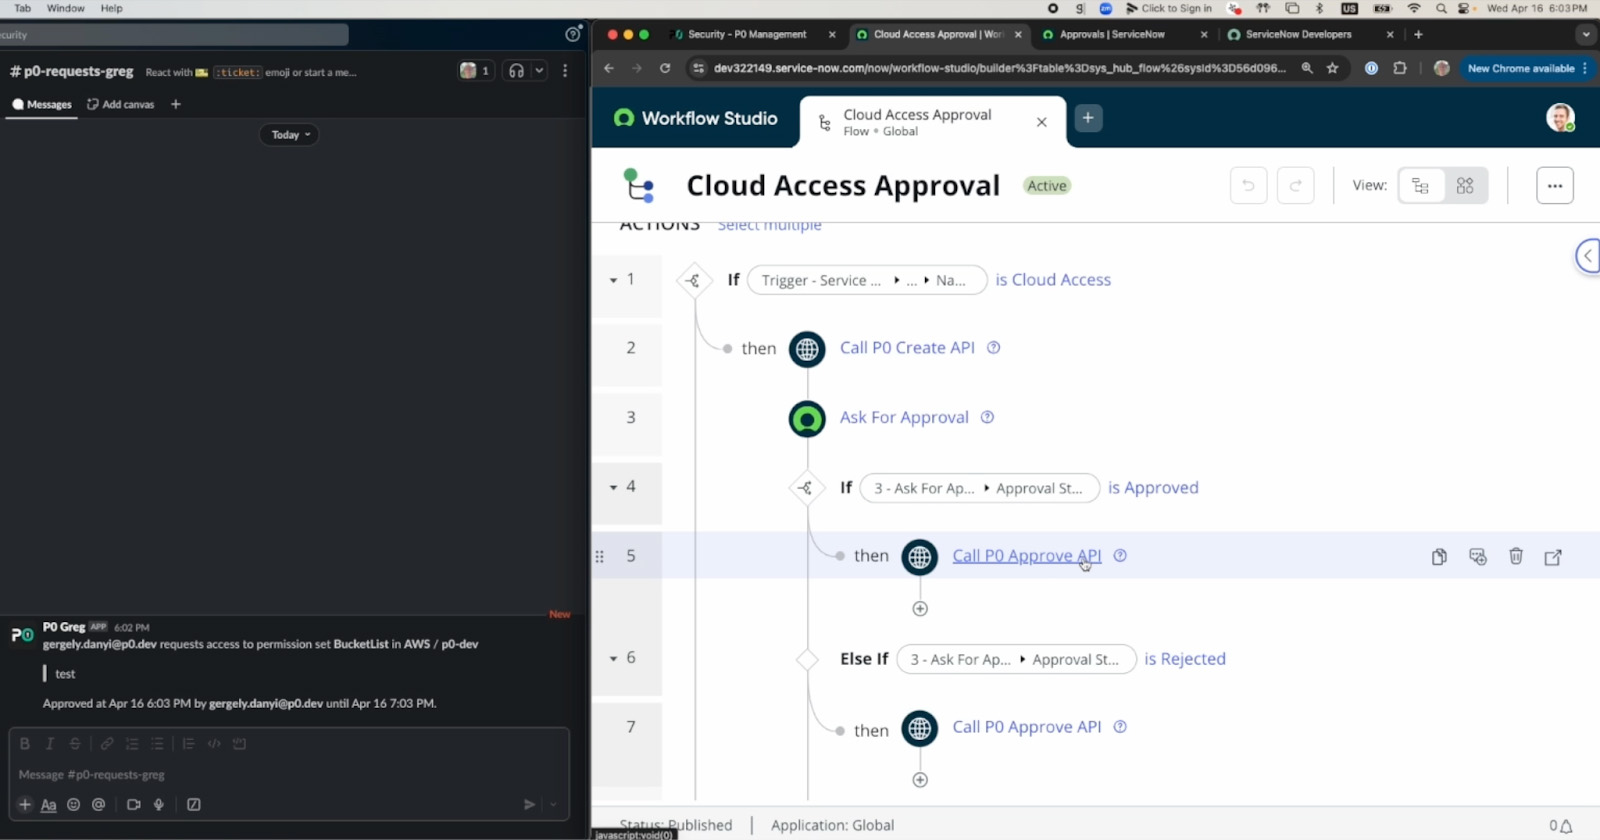Open the Window menu in menu bar
This screenshot has height=840, width=1600.
click(x=66, y=8)
